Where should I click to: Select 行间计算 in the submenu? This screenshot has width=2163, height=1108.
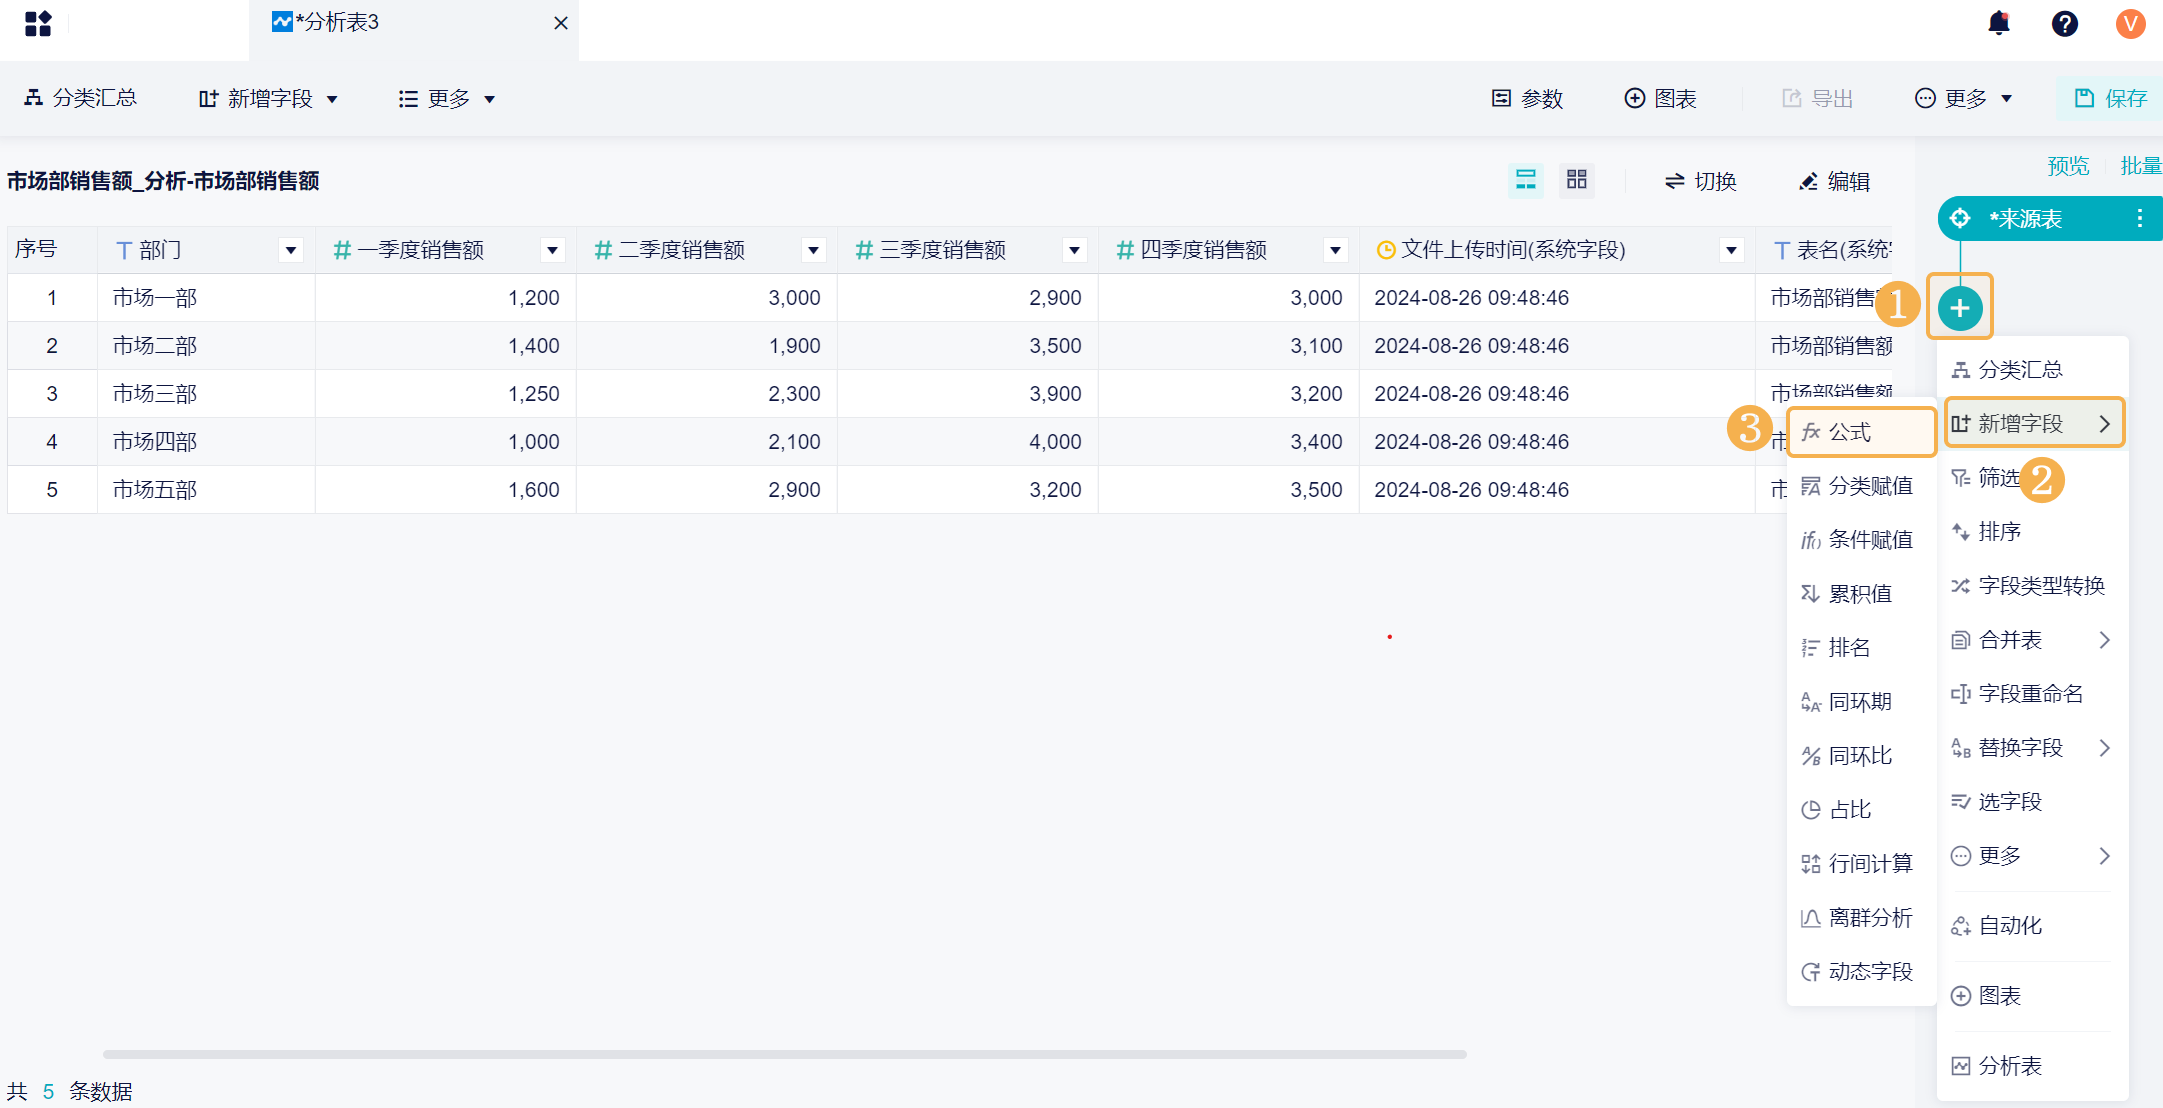(x=1861, y=863)
